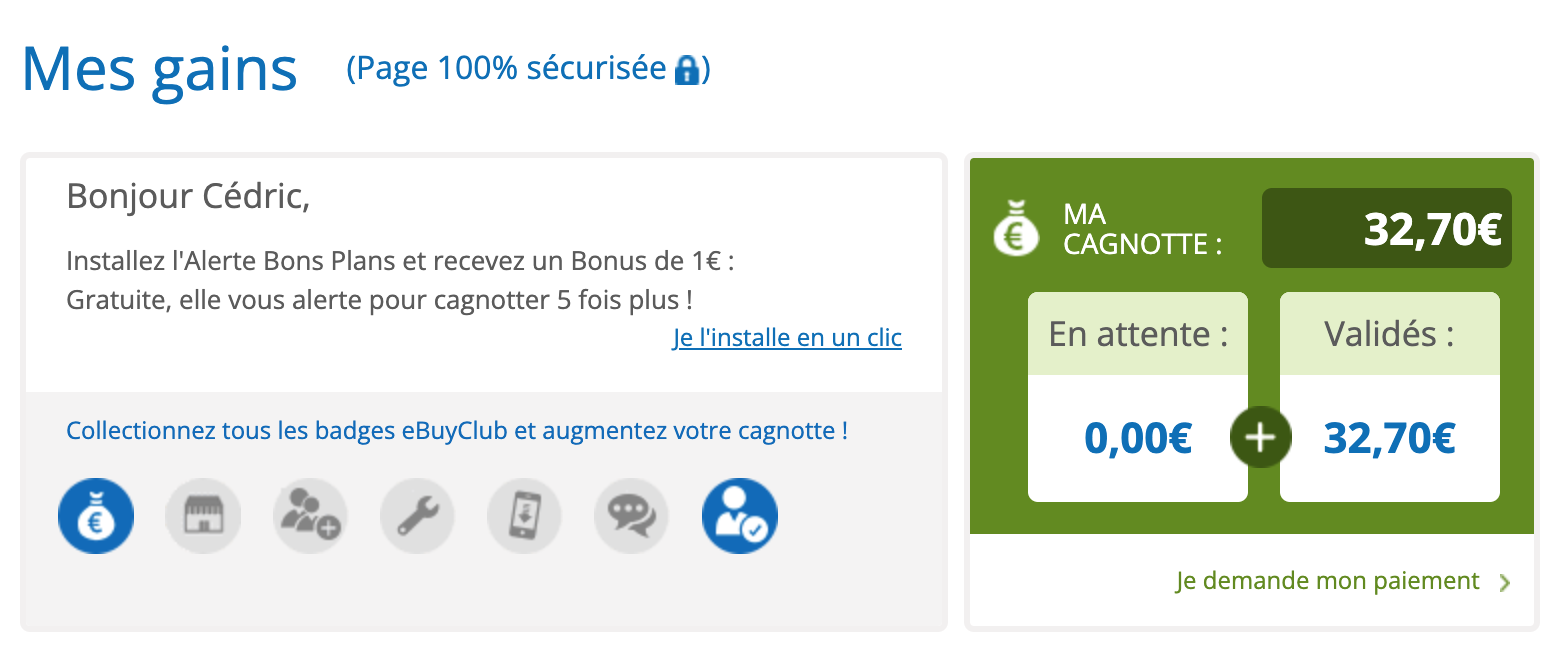Viewport: 1560px width, 656px height.
Task: Click the 32,70€ cagnotte total box
Action: click(x=1387, y=228)
